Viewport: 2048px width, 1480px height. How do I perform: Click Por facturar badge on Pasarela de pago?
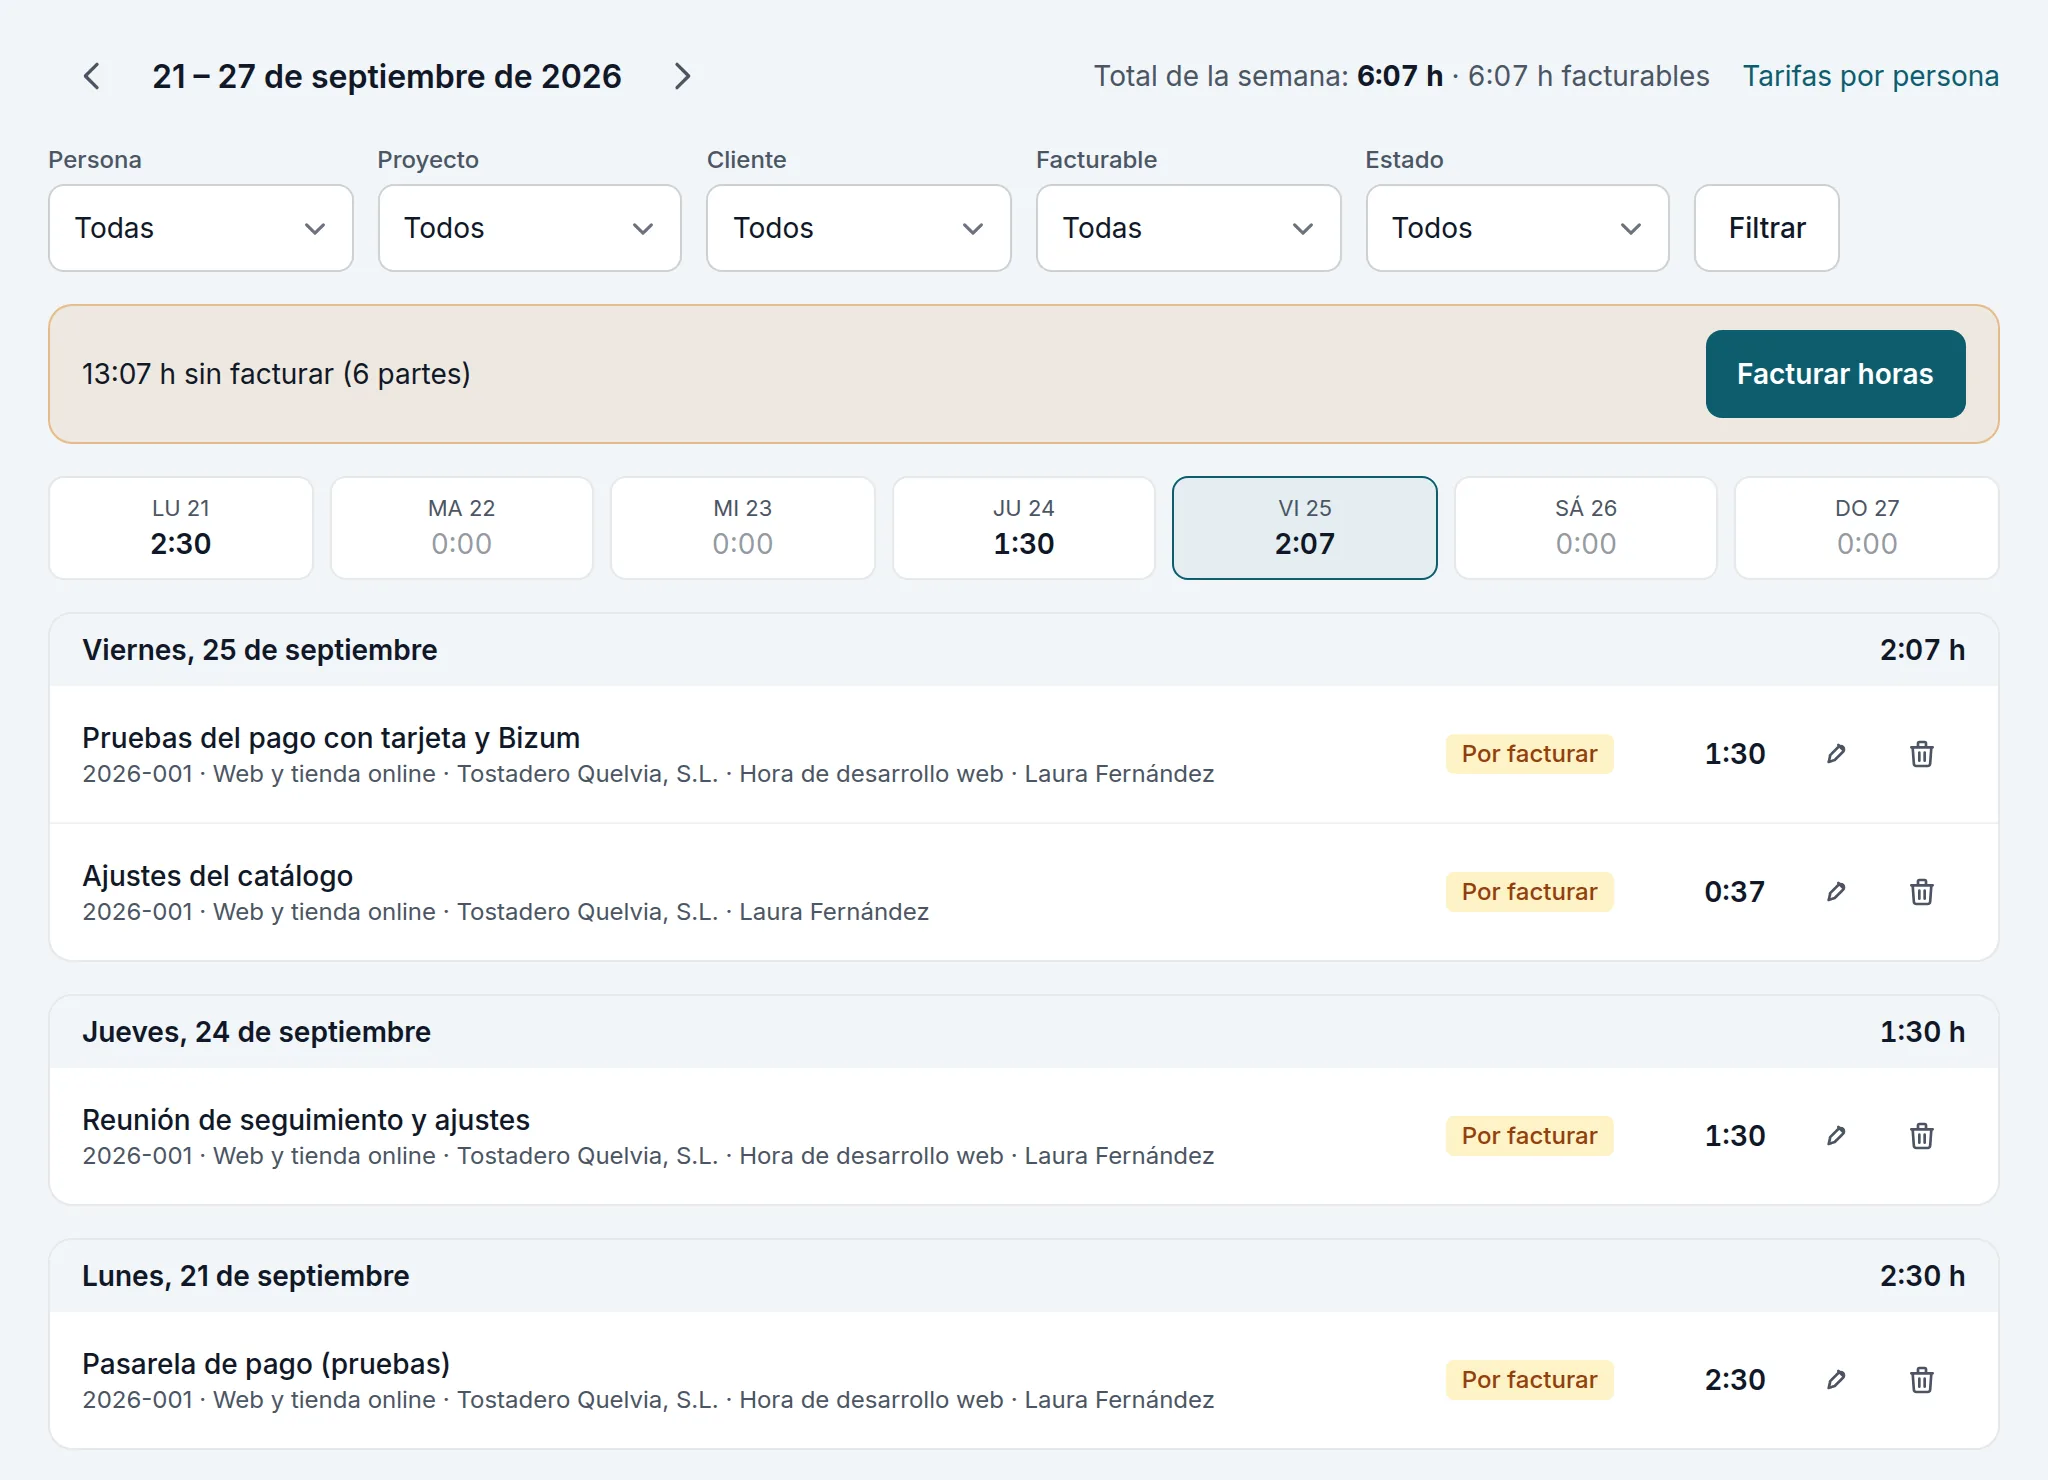click(1529, 1380)
